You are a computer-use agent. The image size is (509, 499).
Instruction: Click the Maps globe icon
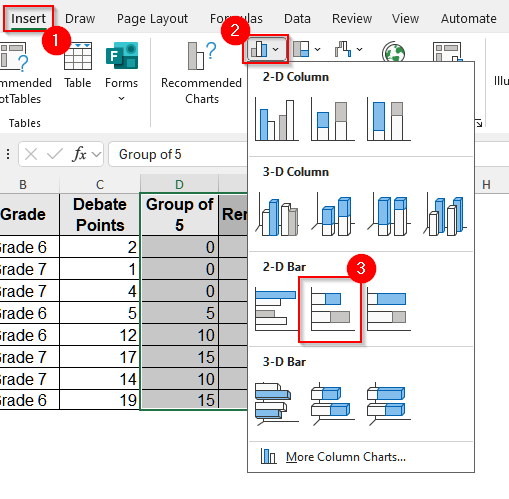pyautogui.click(x=393, y=51)
